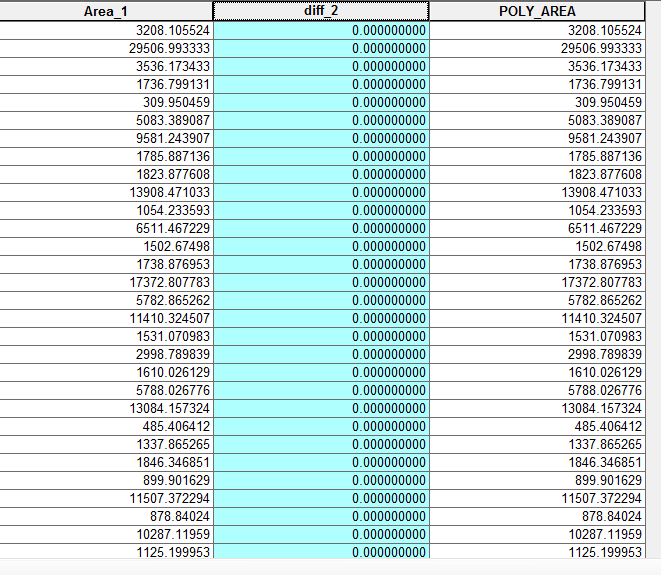Screen dimensions: 661x575
Task: Click Area_1 cell 5083.389087
Action: tap(106, 121)
